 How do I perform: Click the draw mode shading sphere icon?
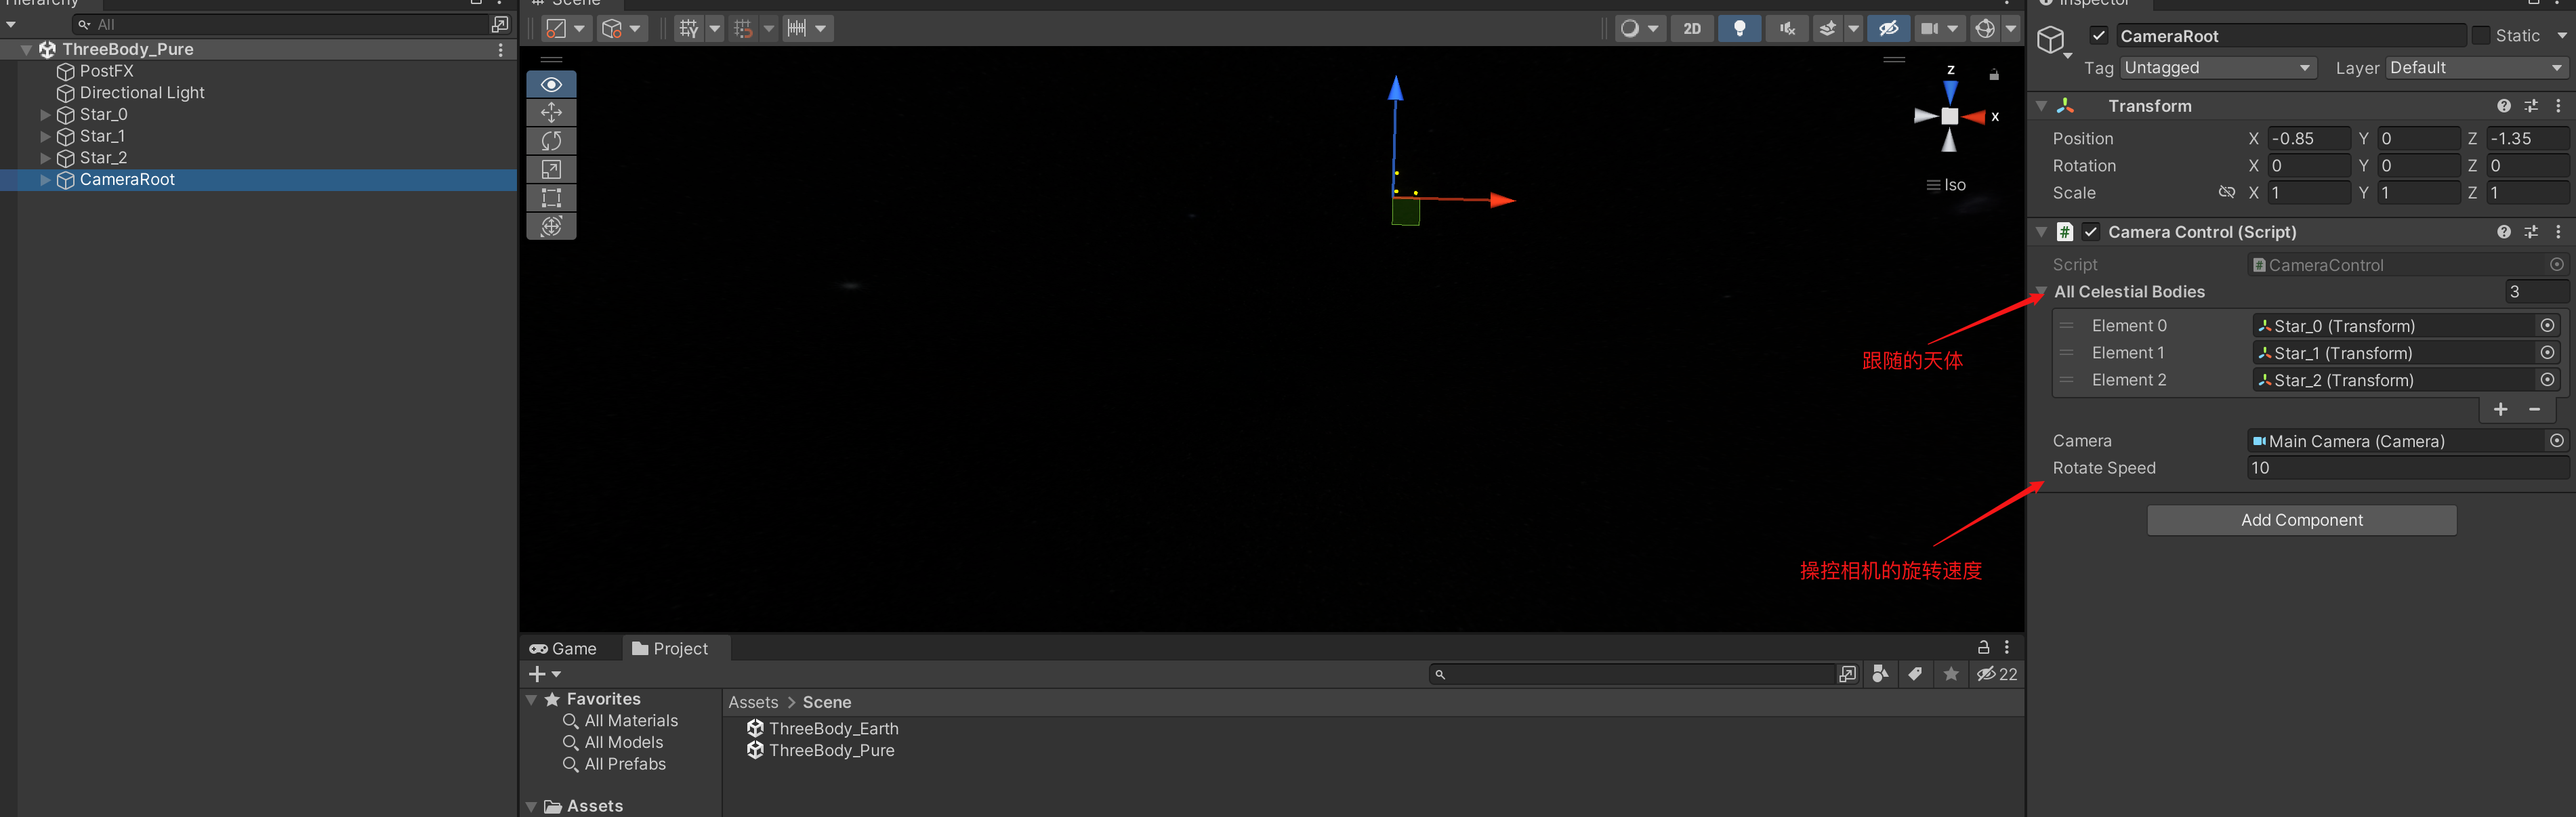[x=1630, y=29]
